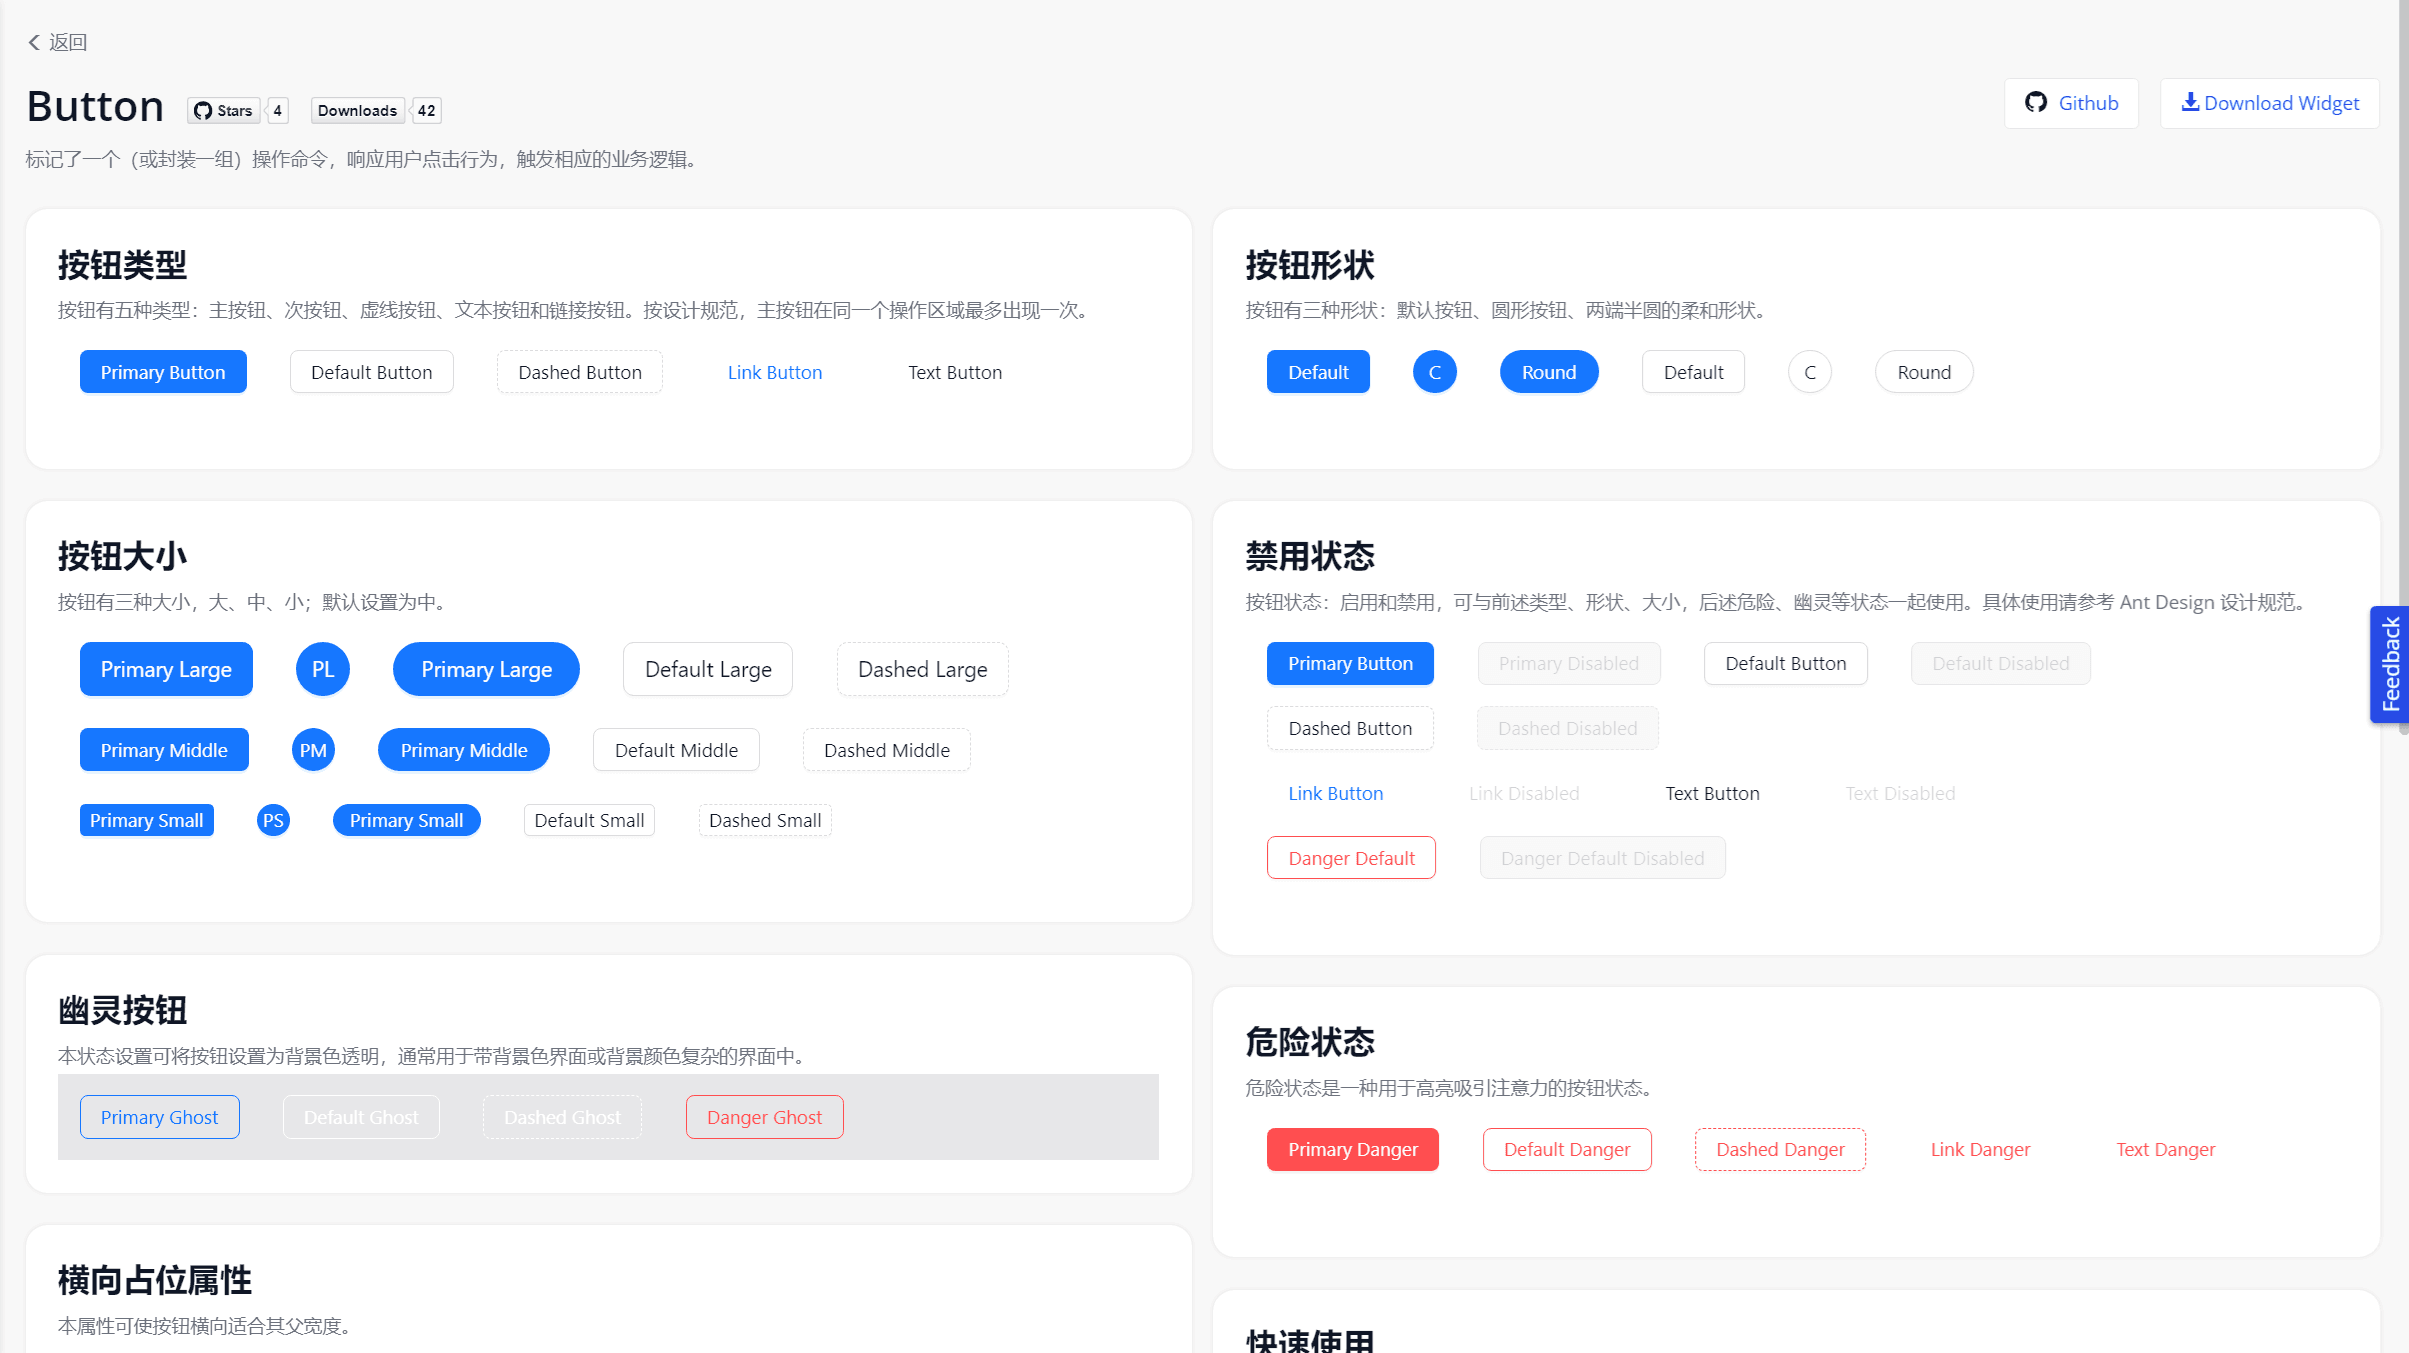Click the Link Button example

coord(774,371)
